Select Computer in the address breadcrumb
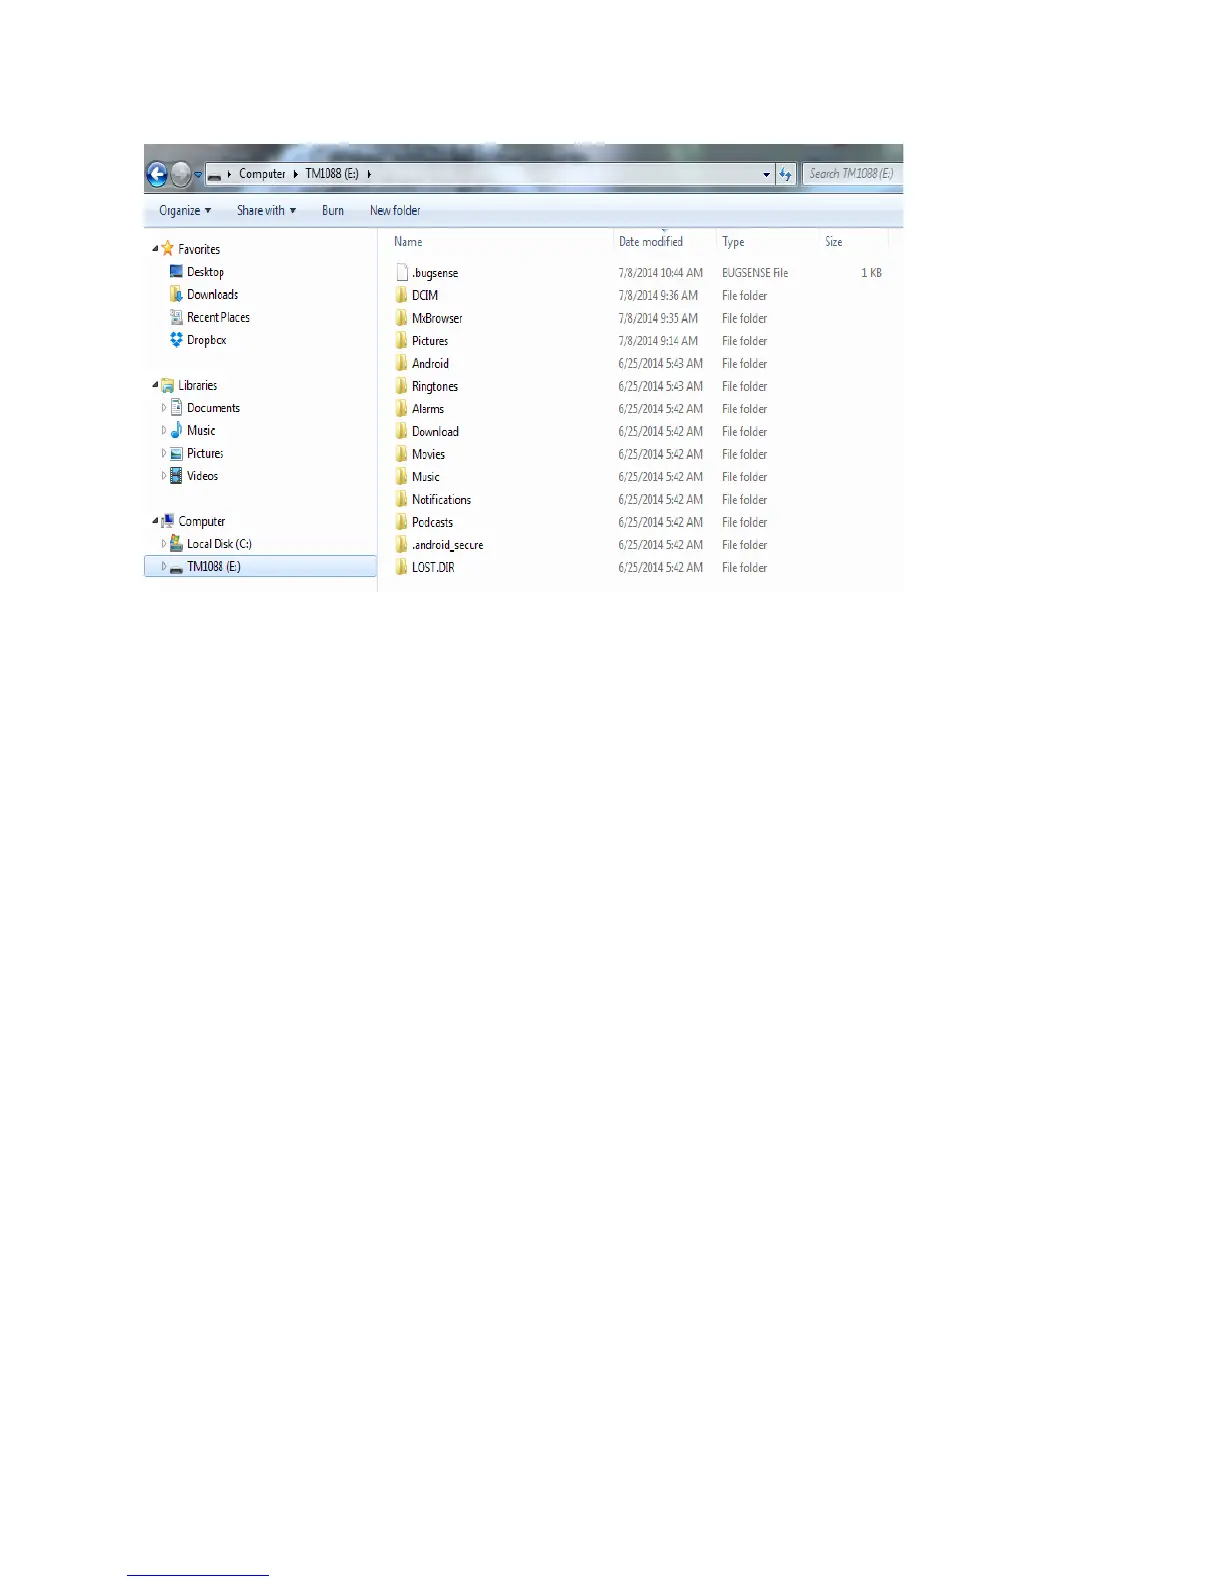 [x=262, y=174]
